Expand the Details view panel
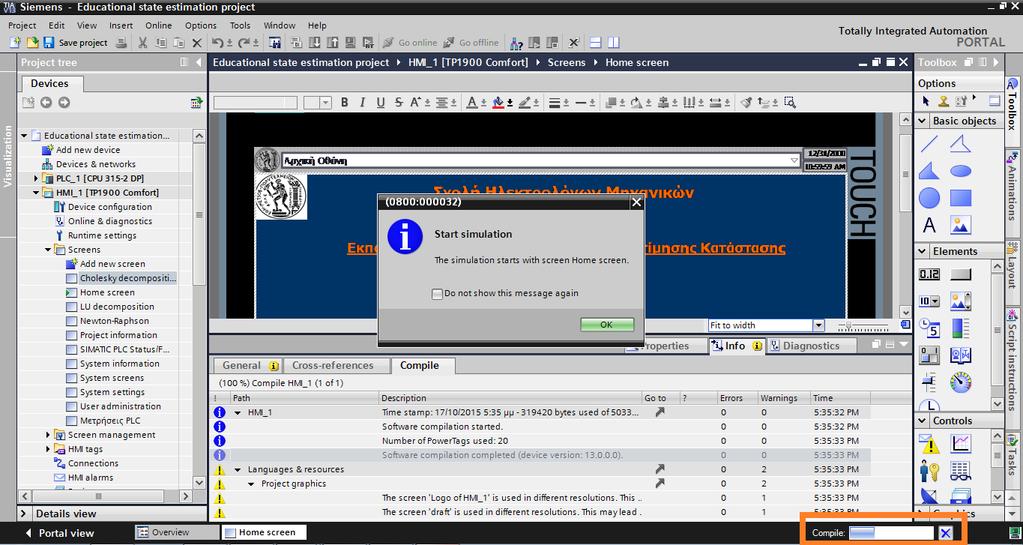Screen dimensions: 1023x545 click(24, 514)
